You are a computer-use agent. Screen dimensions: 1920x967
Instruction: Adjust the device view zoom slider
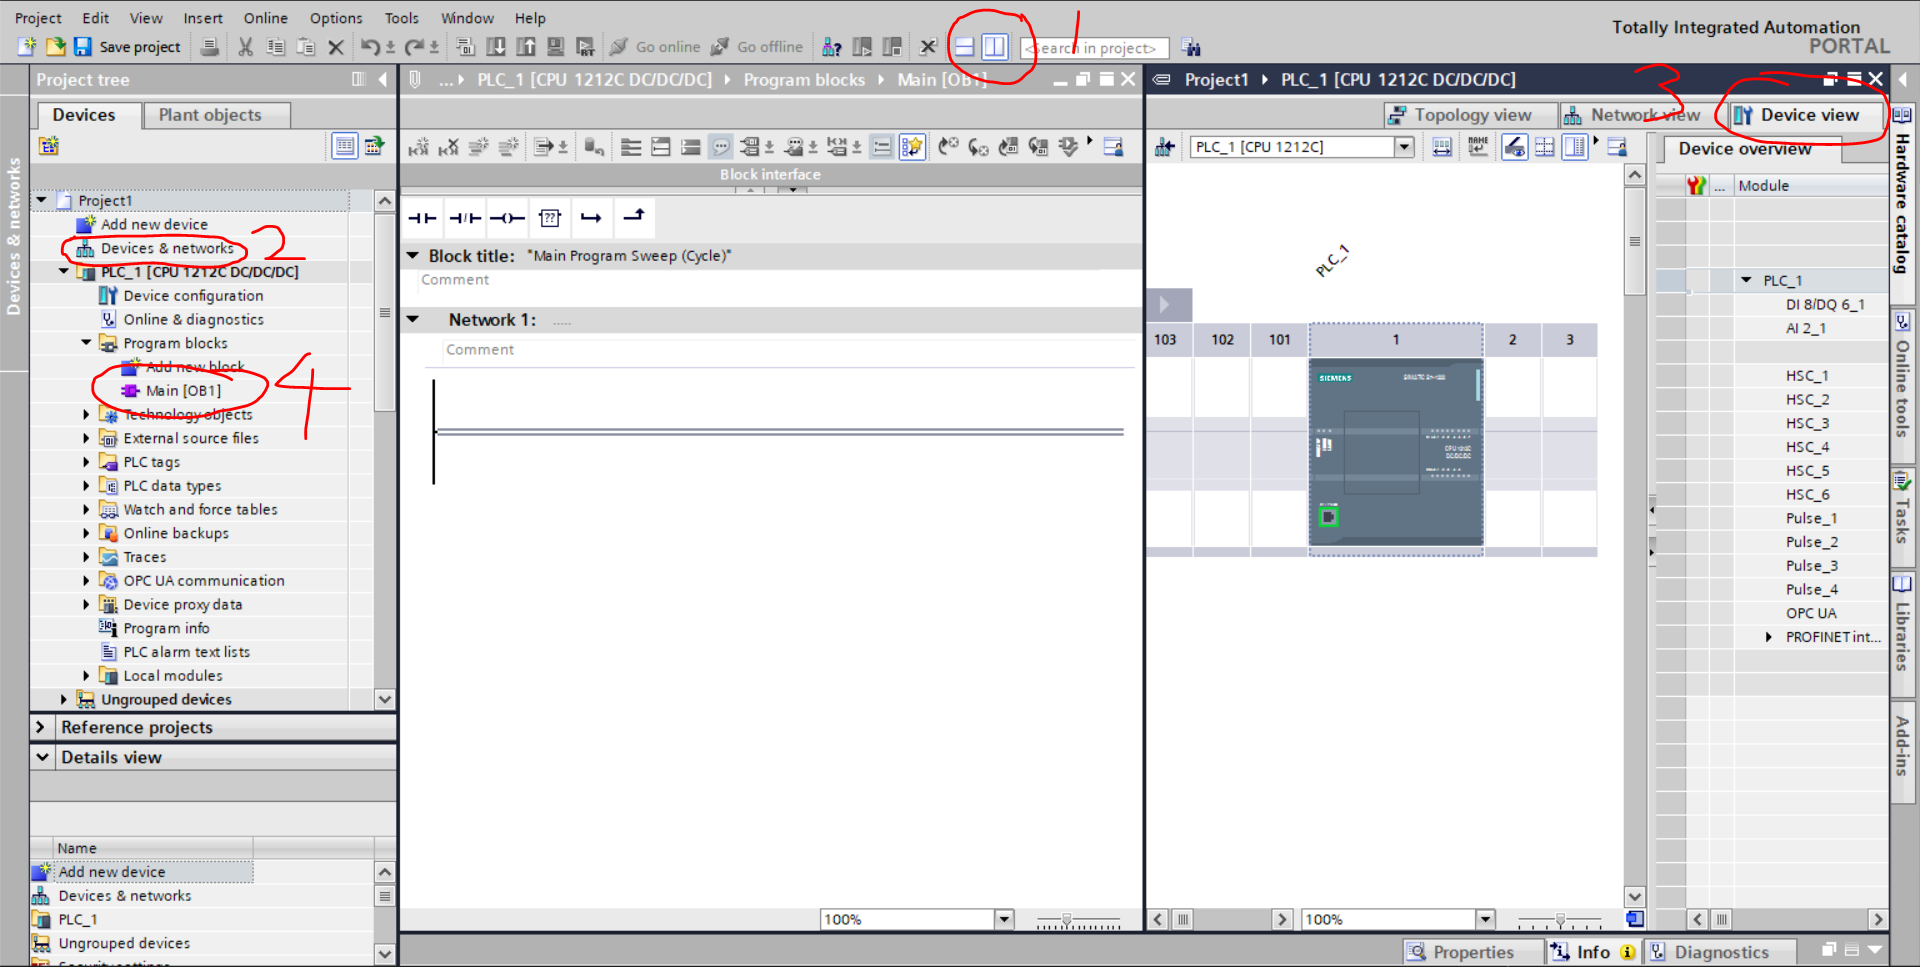point(1560,920)
